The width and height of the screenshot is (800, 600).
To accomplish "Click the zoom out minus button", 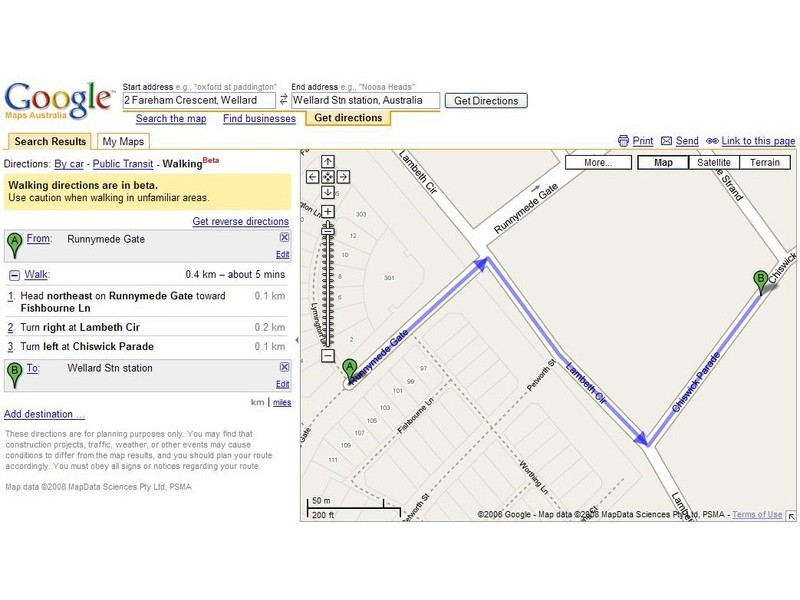I will [x=327, y=355].
